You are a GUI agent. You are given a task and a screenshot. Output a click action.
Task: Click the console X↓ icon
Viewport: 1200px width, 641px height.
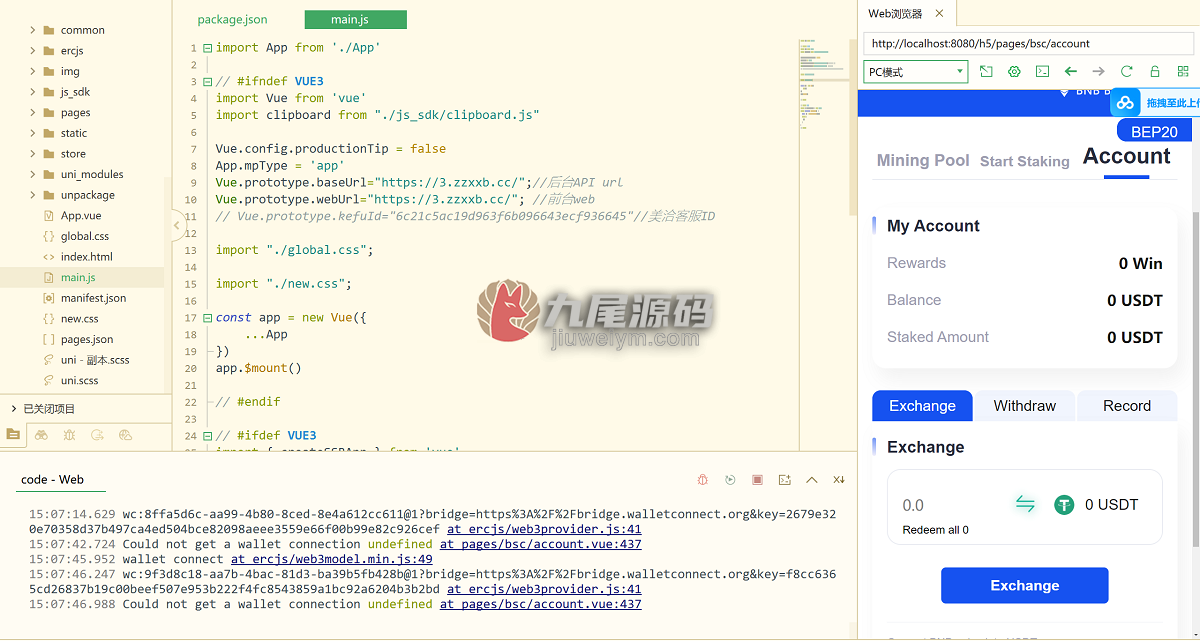point(838,480)
